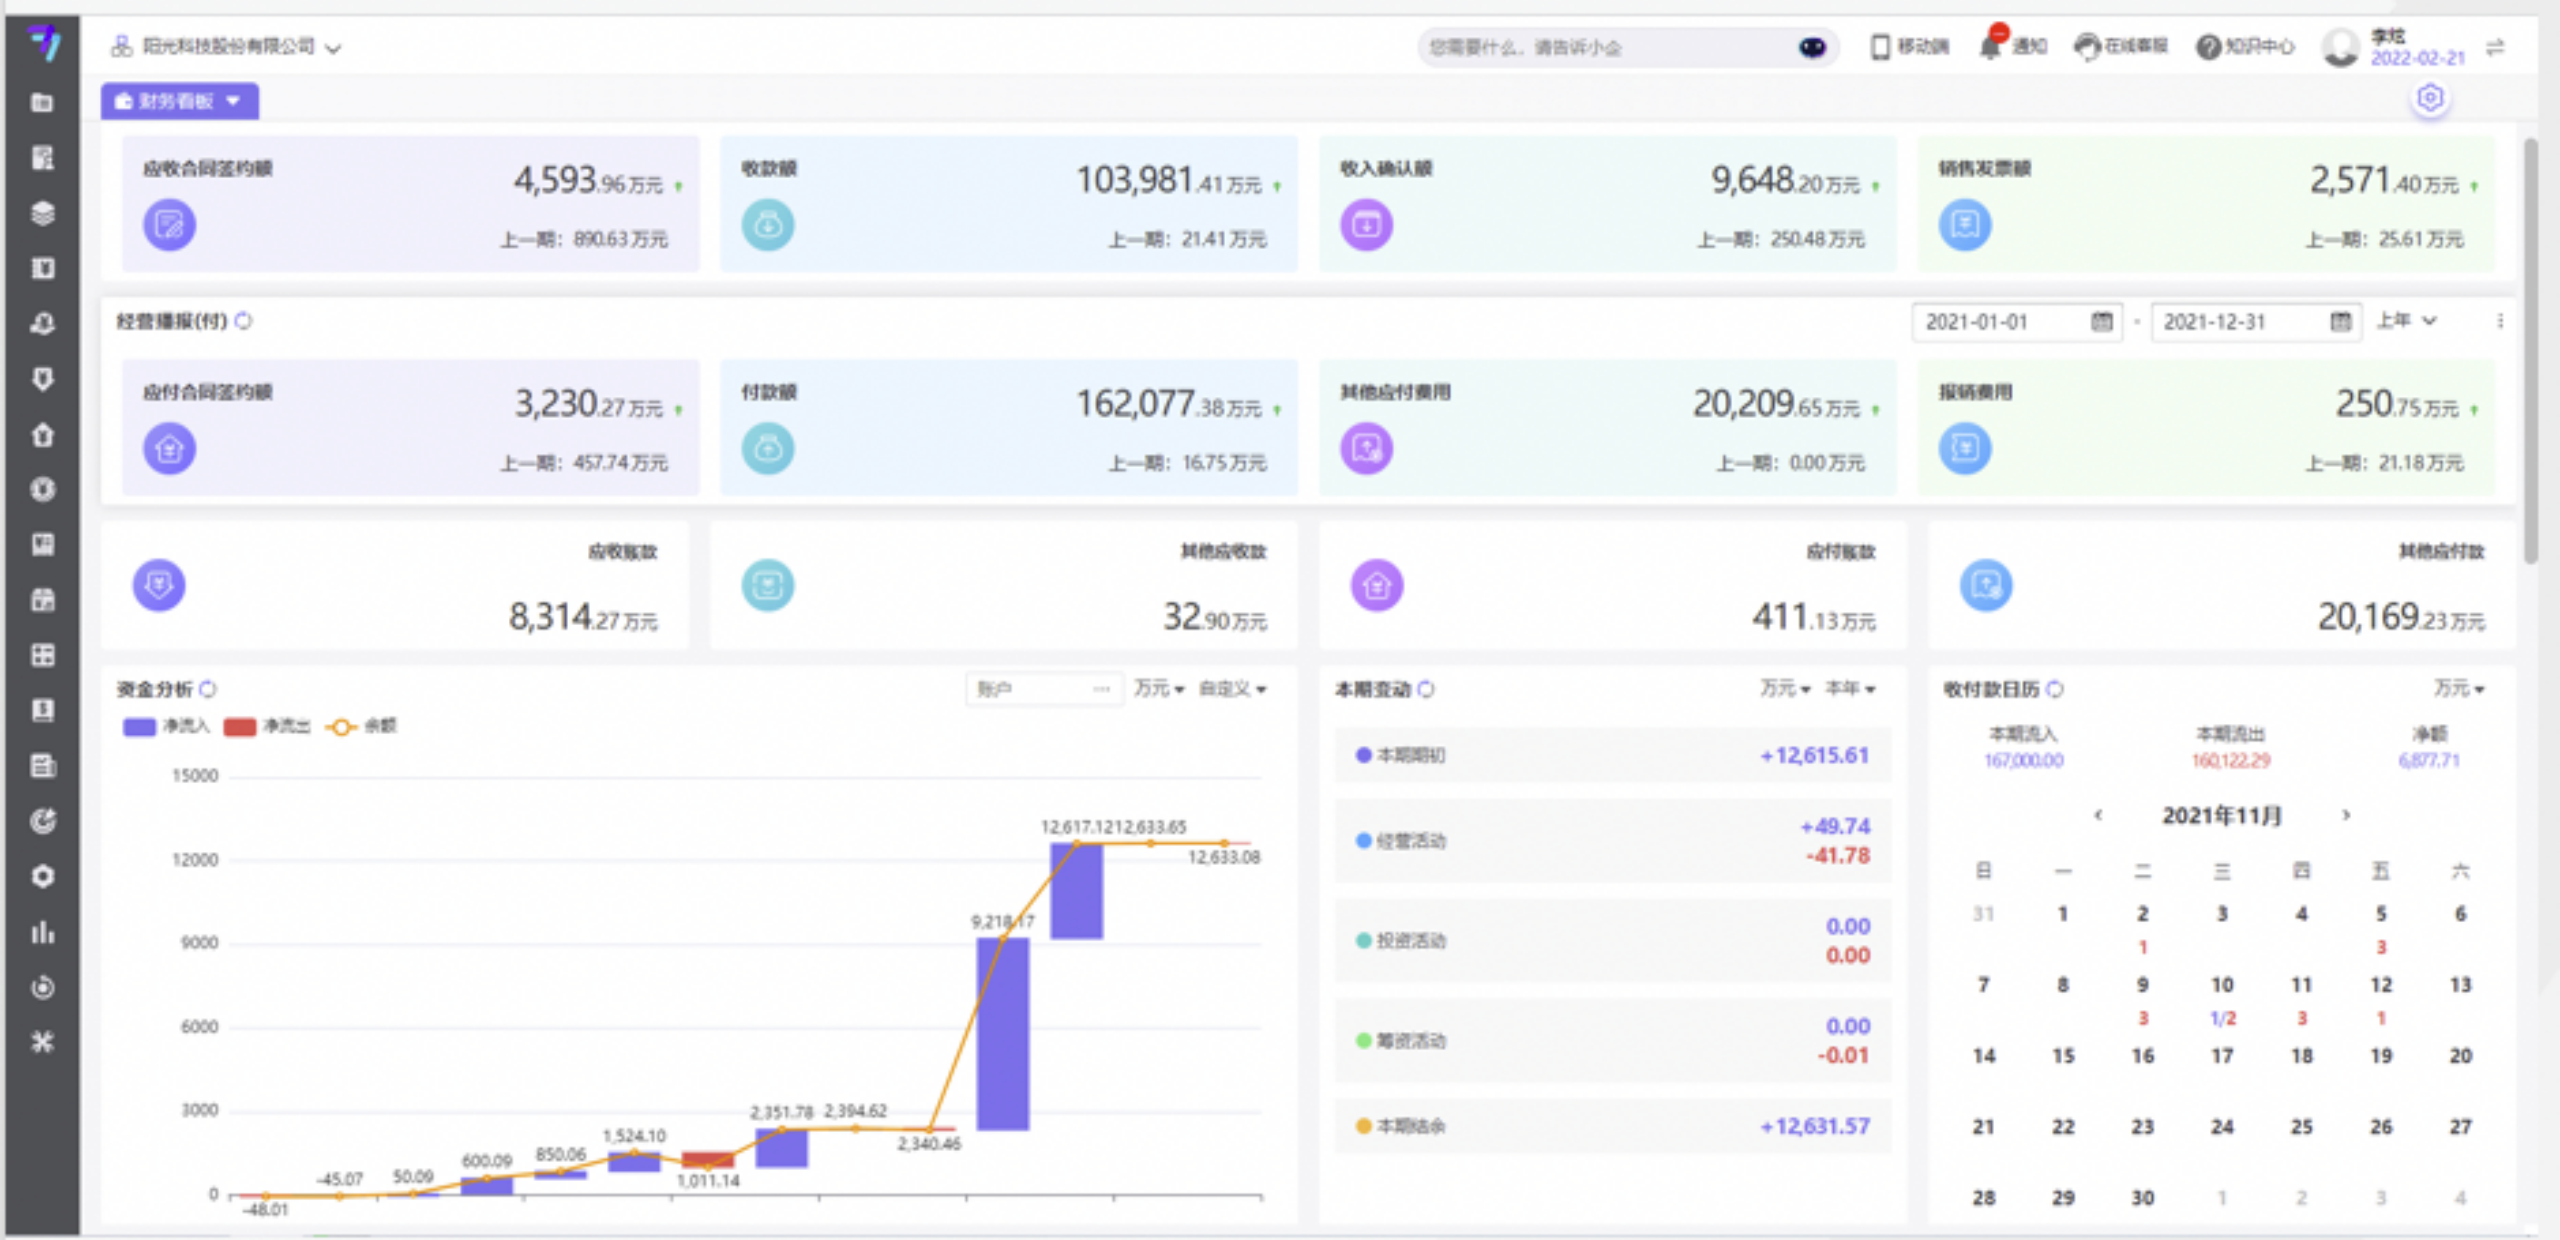The image size is (2560, 1240).
Task: Open 知识中心 help icon
Action: (x=2207, y=46)
